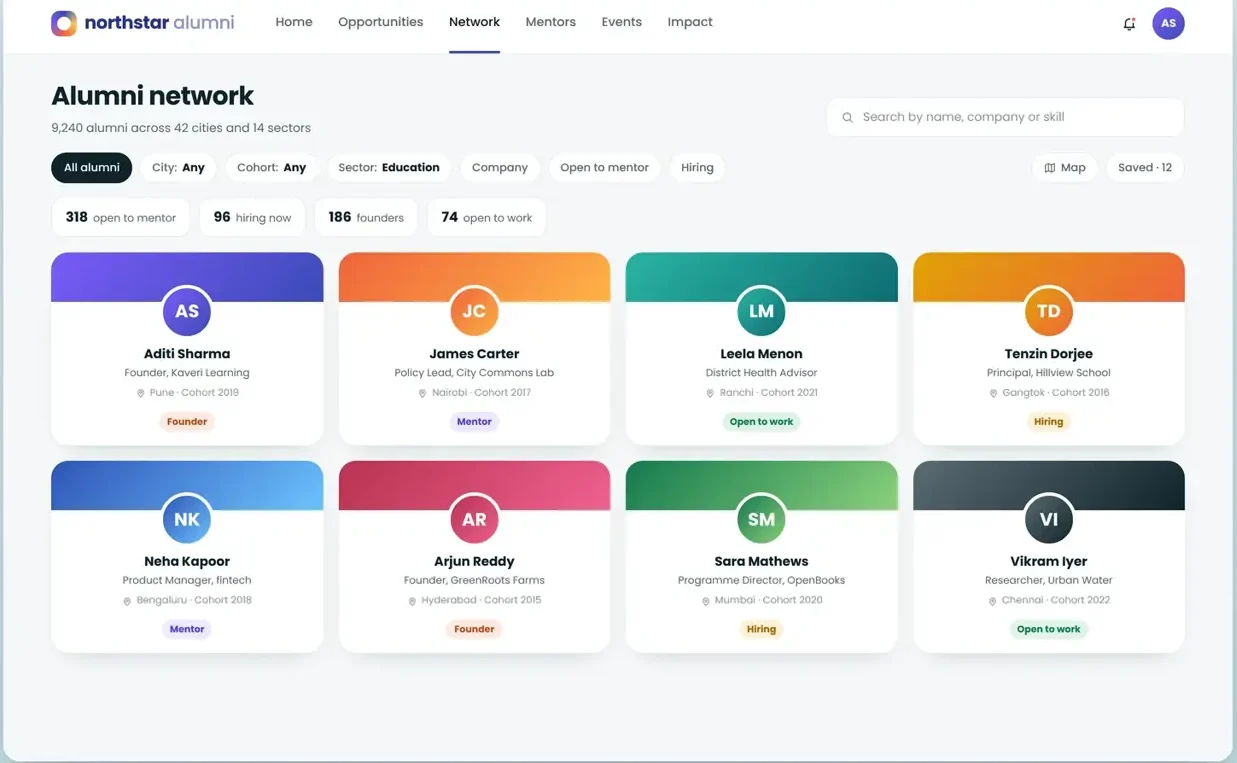Click Tenzin Dorjee's TD avatar circle

pos(1049,311)
